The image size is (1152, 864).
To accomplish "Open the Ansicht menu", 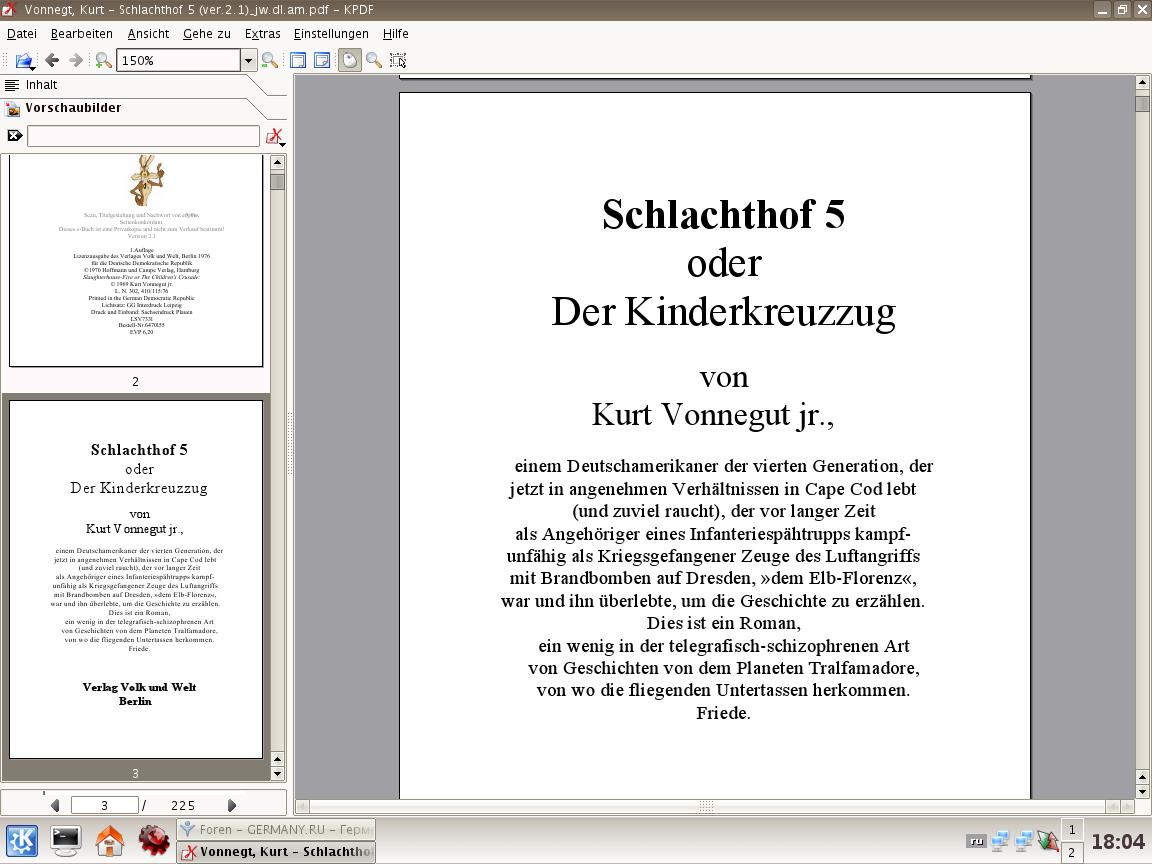I will coord(148,34).
